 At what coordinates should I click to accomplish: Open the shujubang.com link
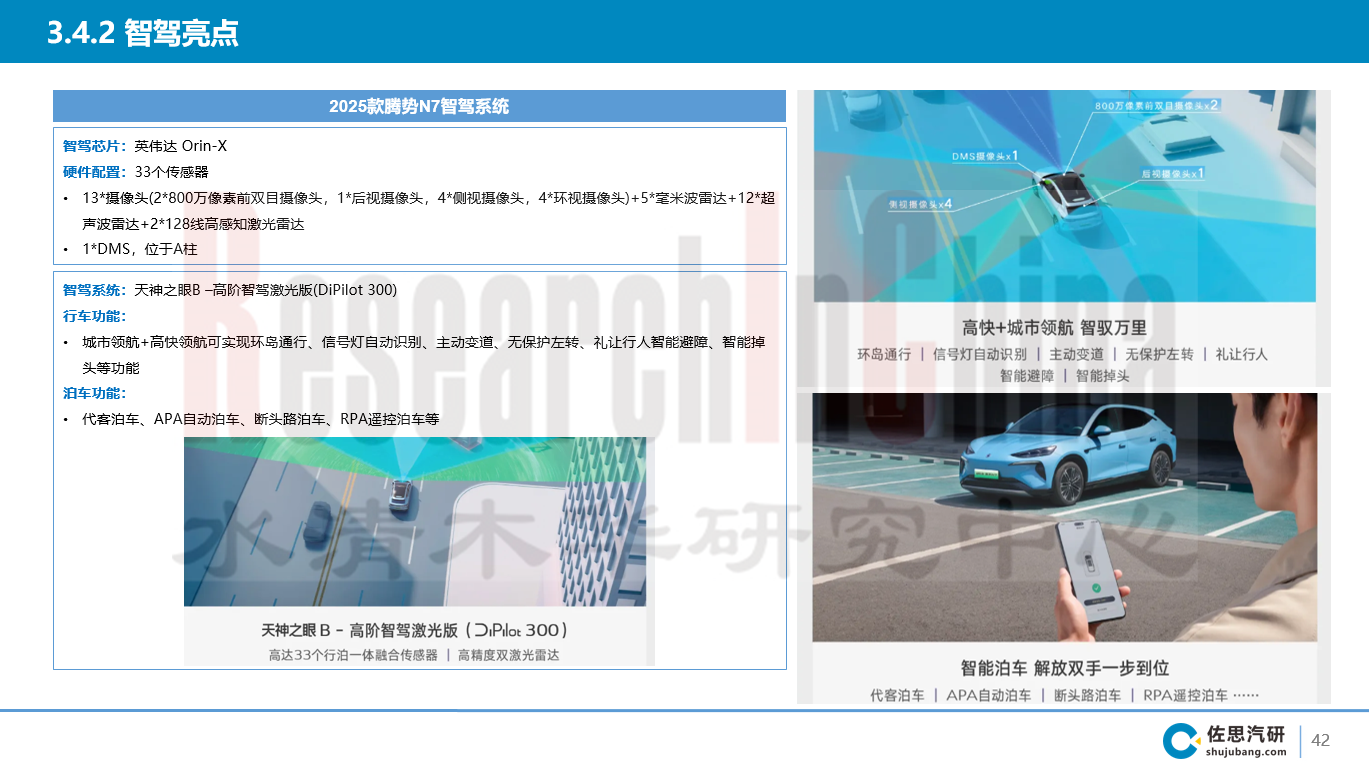pos(1246,752)
